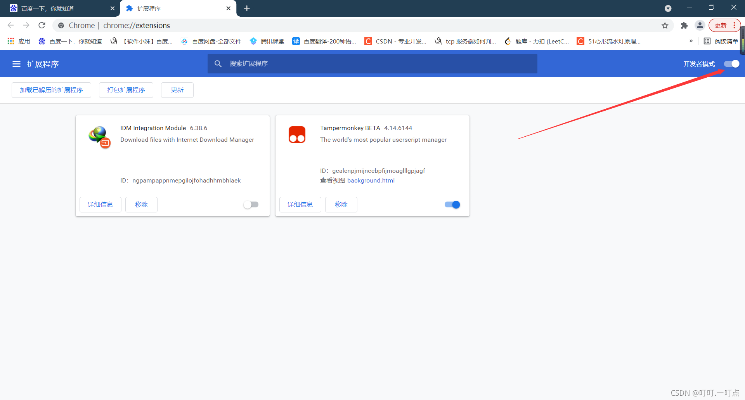The width and height of the screenshot is (745, 400).
Task: Open the extensions puzzle-piece icon in the toolbar
Action: [x=684, y=25]
